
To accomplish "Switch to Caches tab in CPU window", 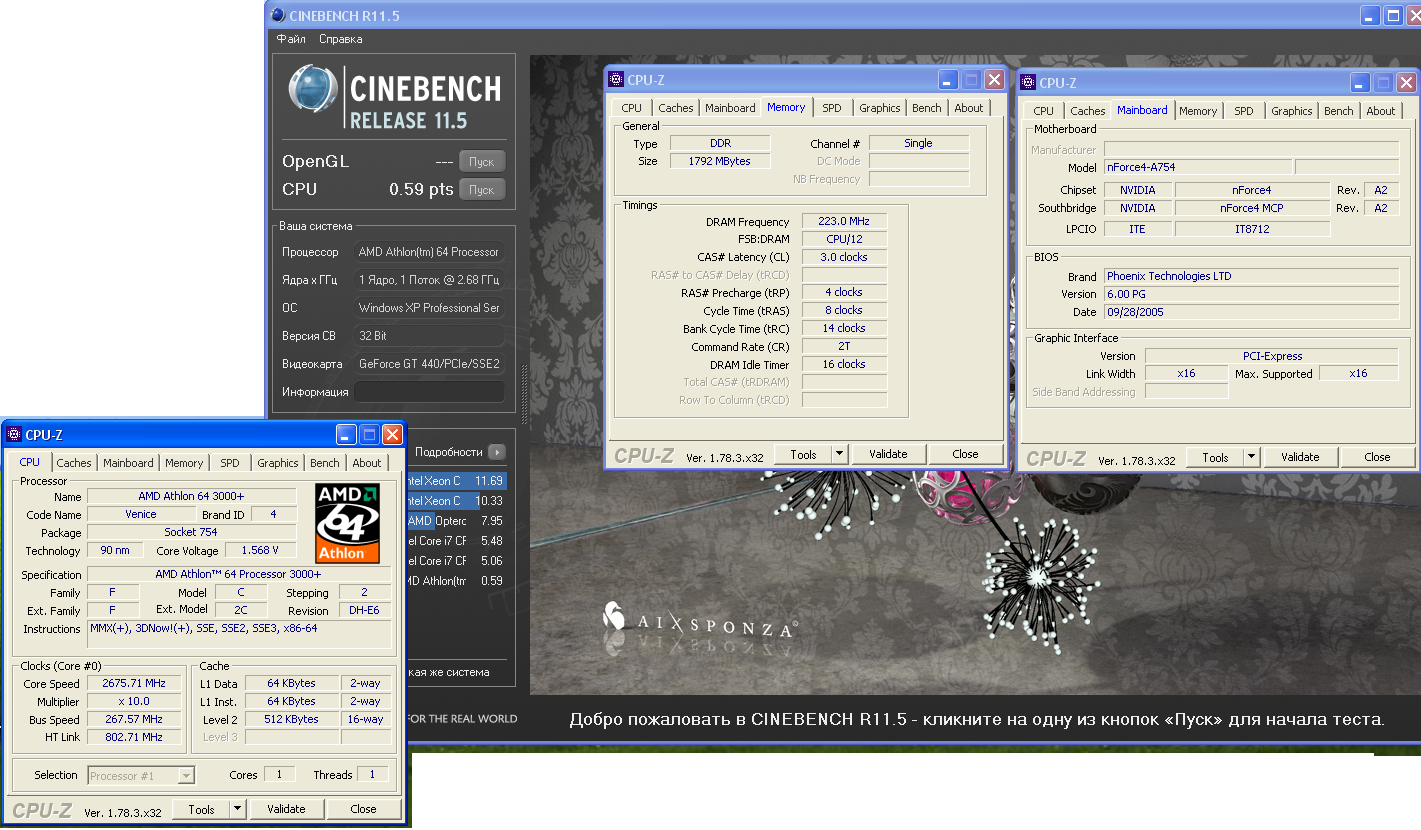I will pos(74,463).
